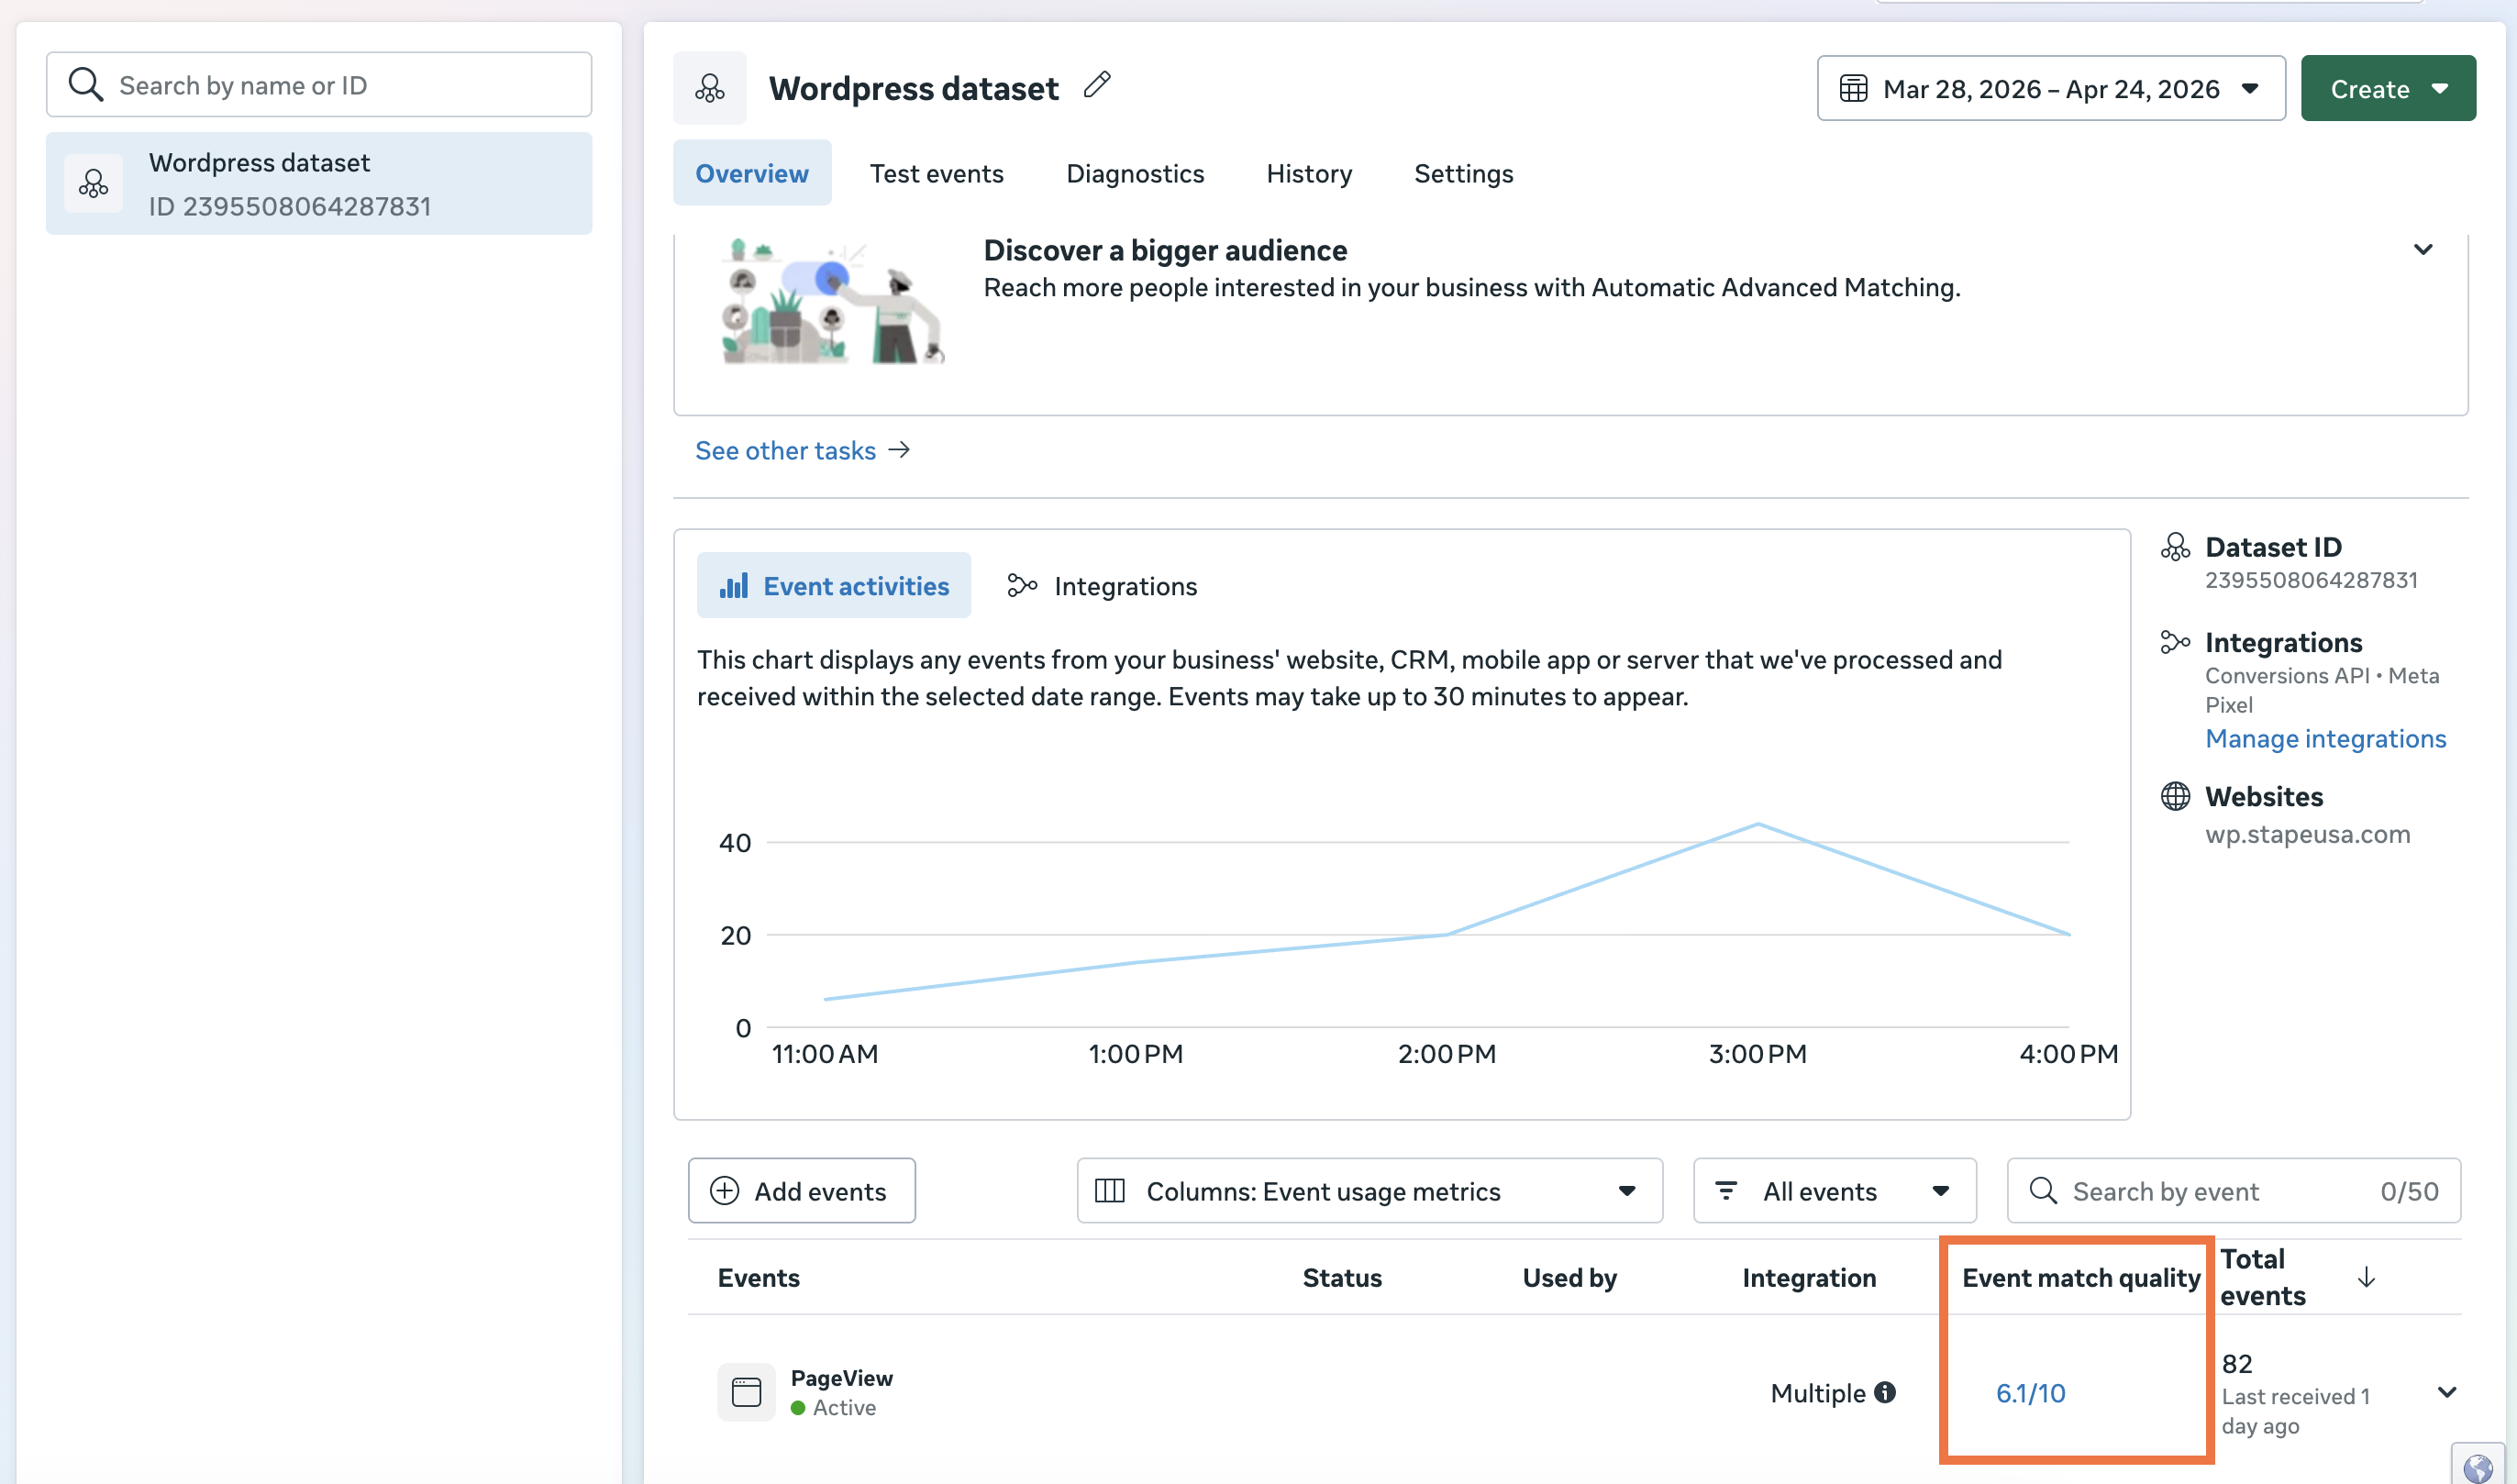
Task: Open the All events filter dropdown
Action: [1834, 1191]
